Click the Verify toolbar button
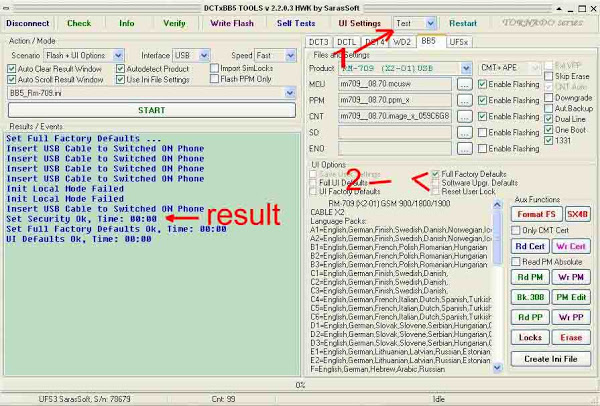 click(174, 23)
